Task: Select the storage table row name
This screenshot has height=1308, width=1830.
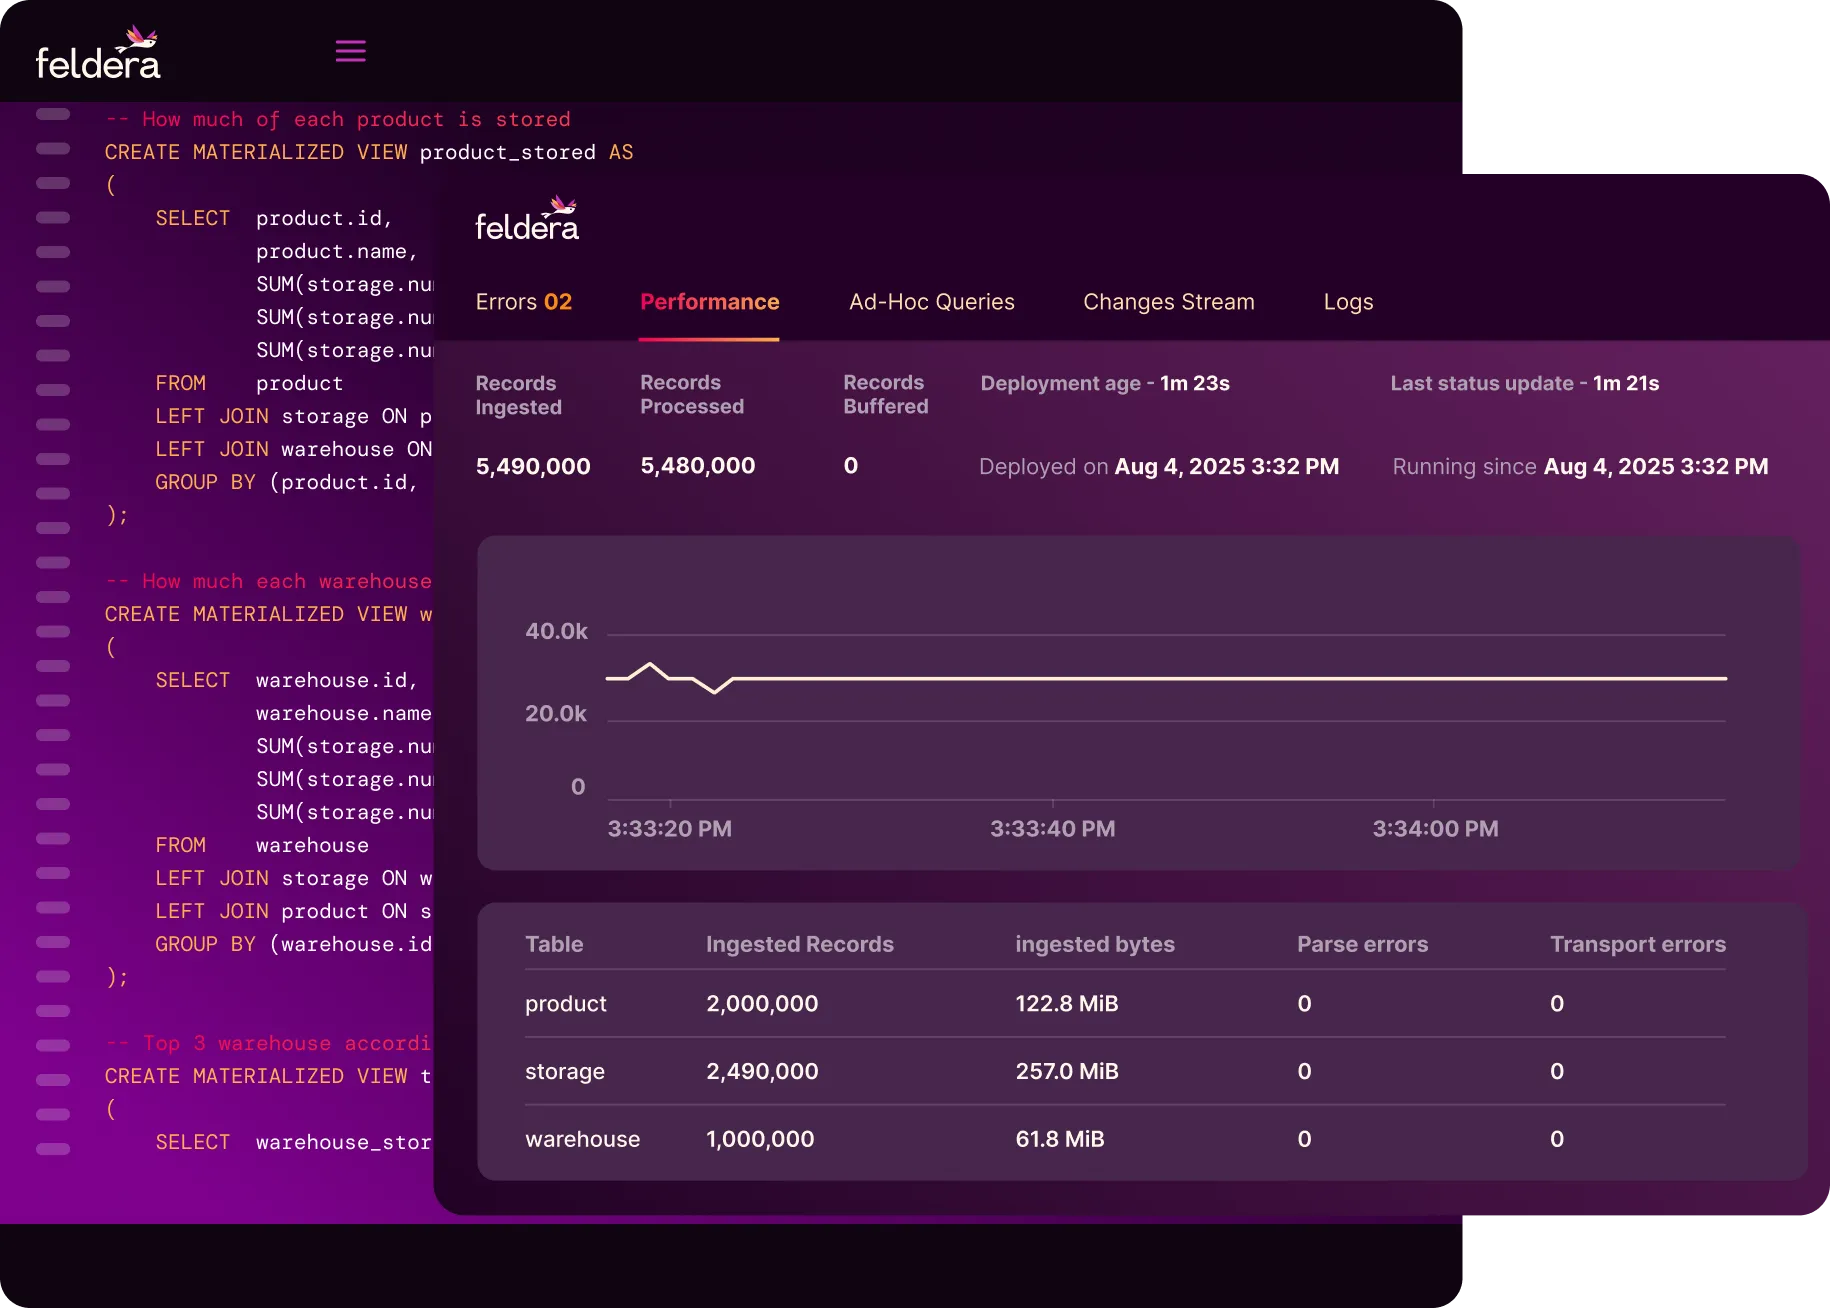Action: tap(565, 1071)
